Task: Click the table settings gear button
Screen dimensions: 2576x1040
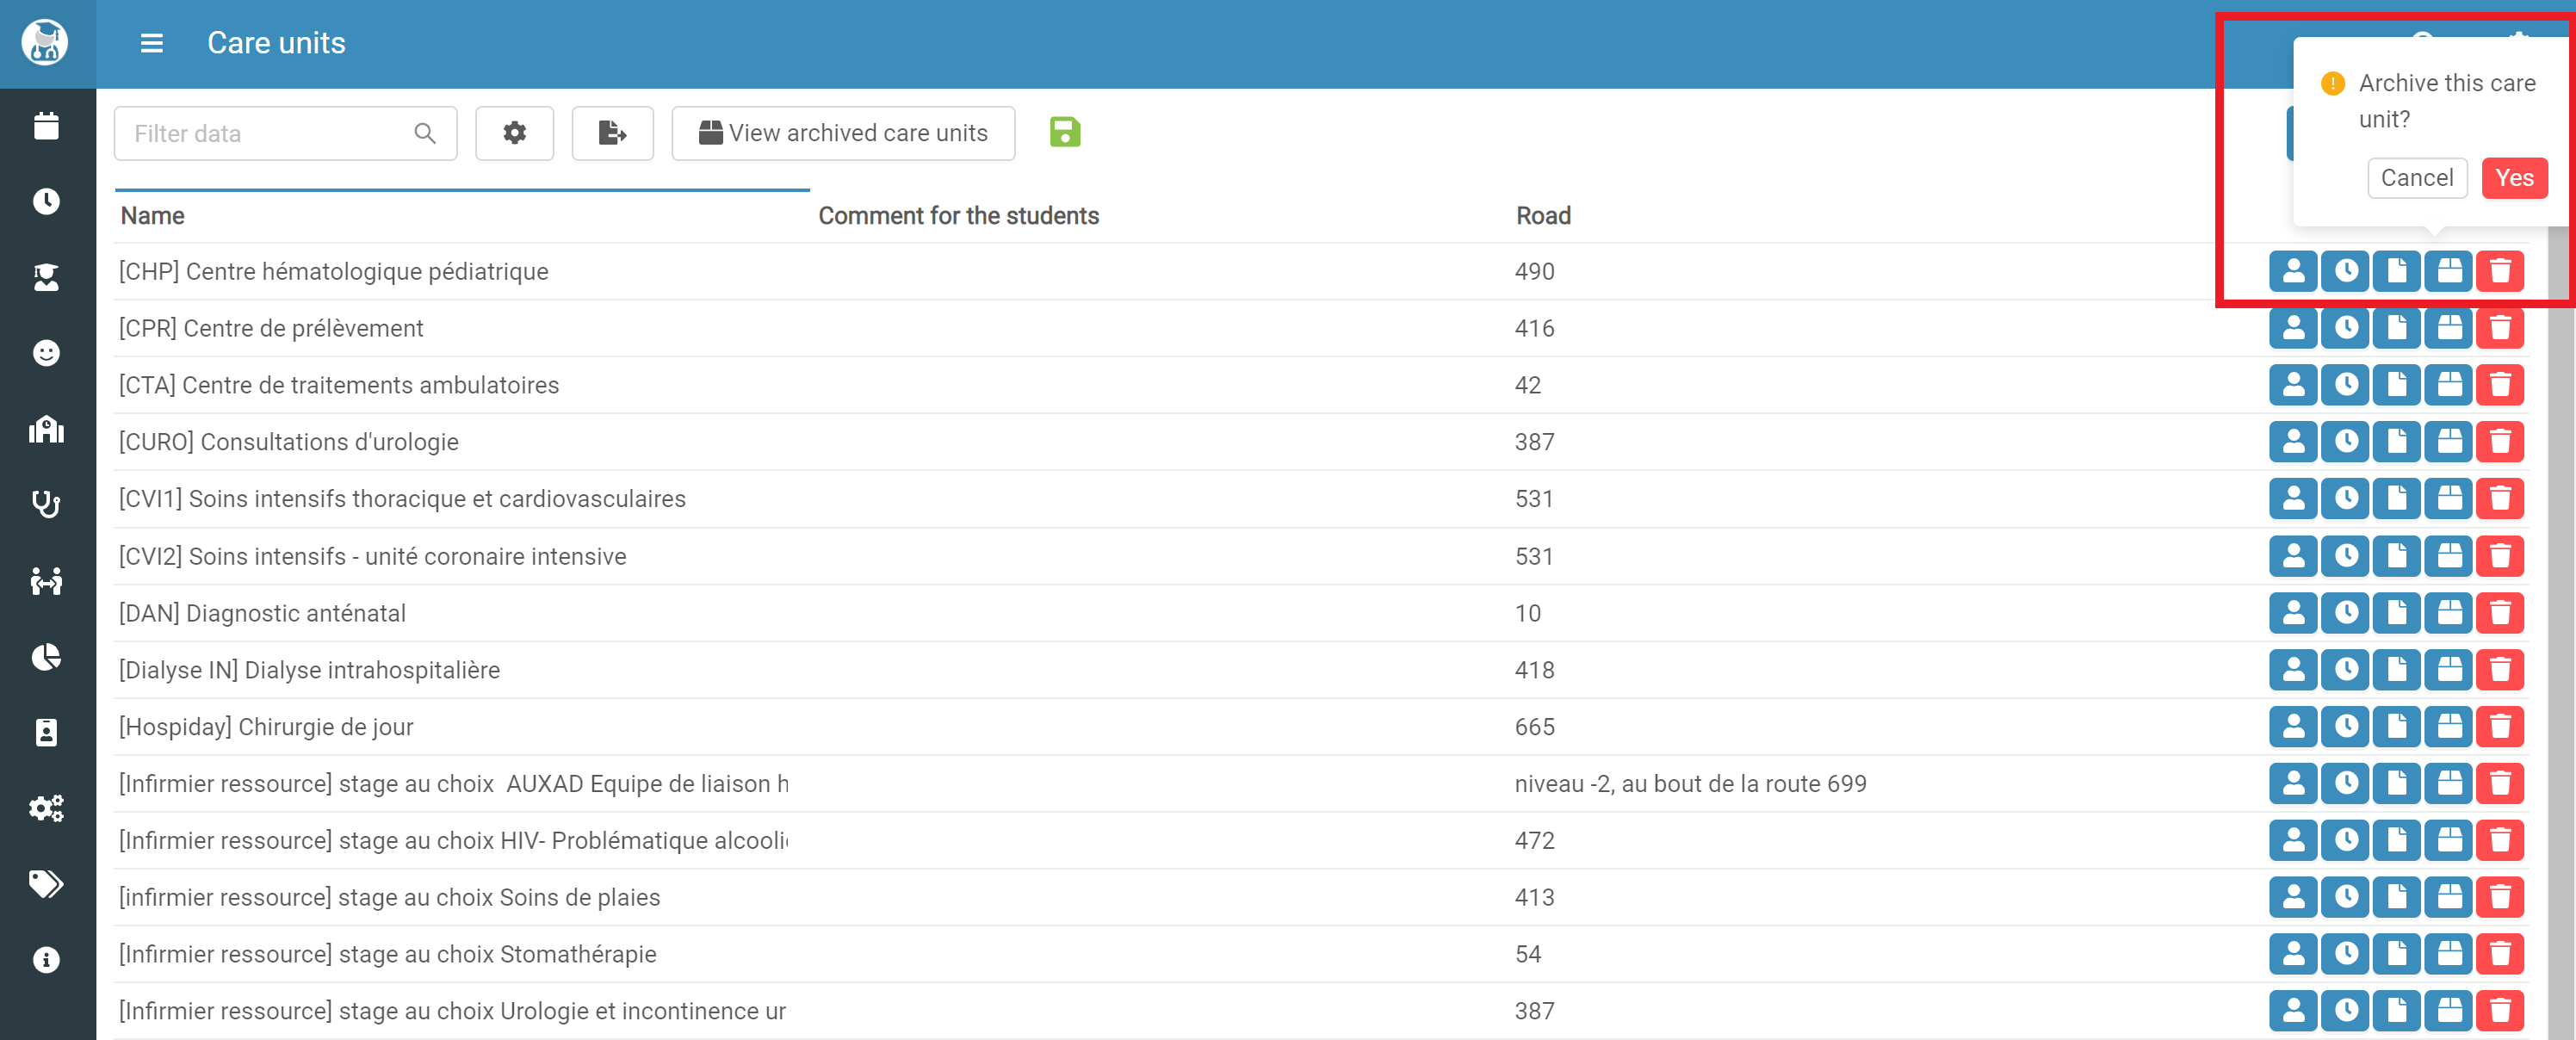Action: 514,133
